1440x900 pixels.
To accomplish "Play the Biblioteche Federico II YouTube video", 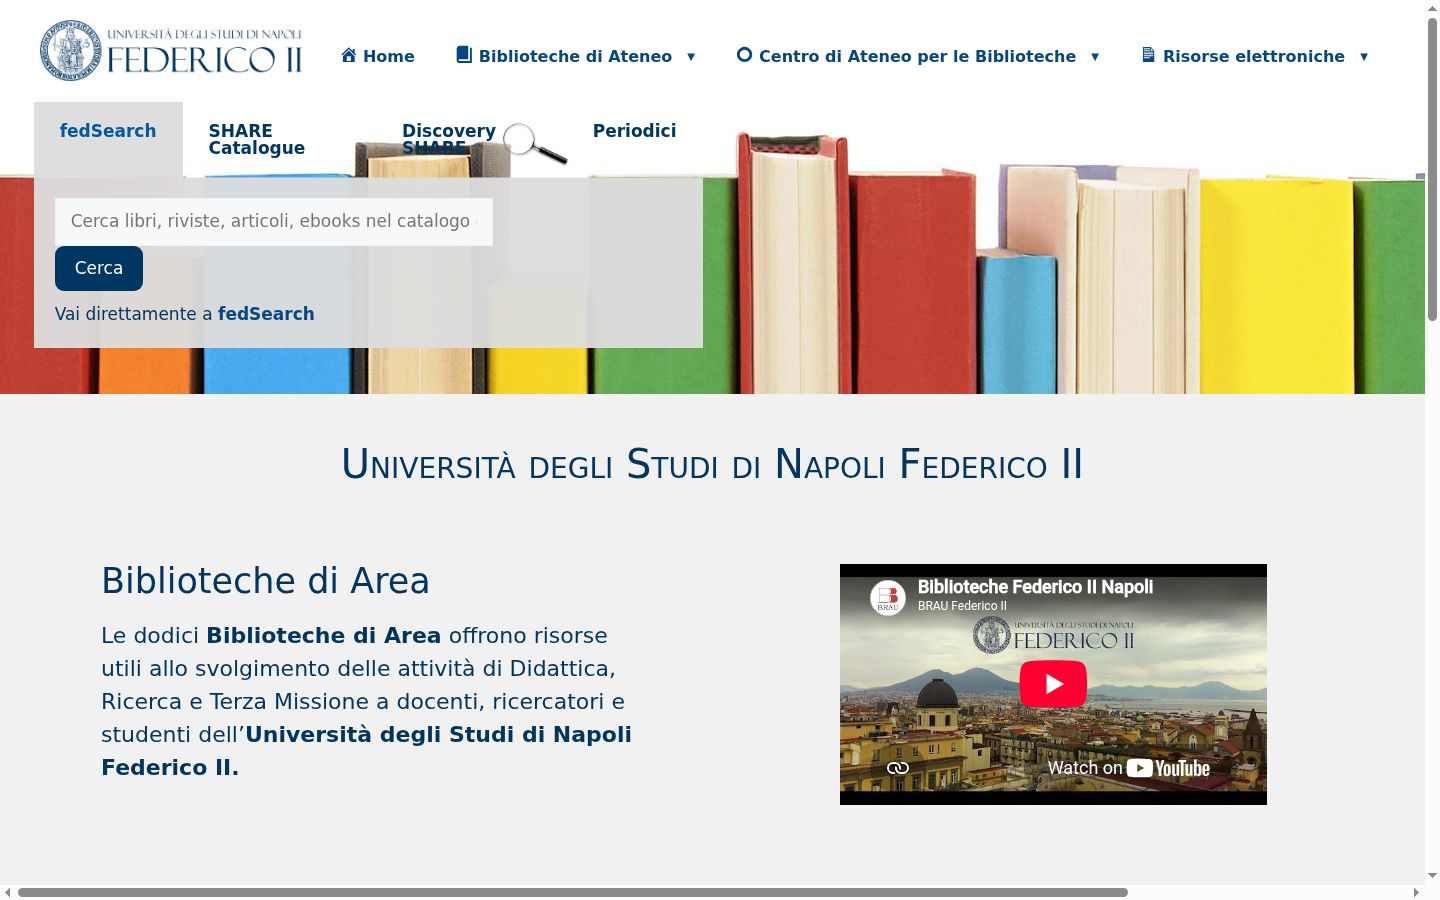I will pos(1053,684).
